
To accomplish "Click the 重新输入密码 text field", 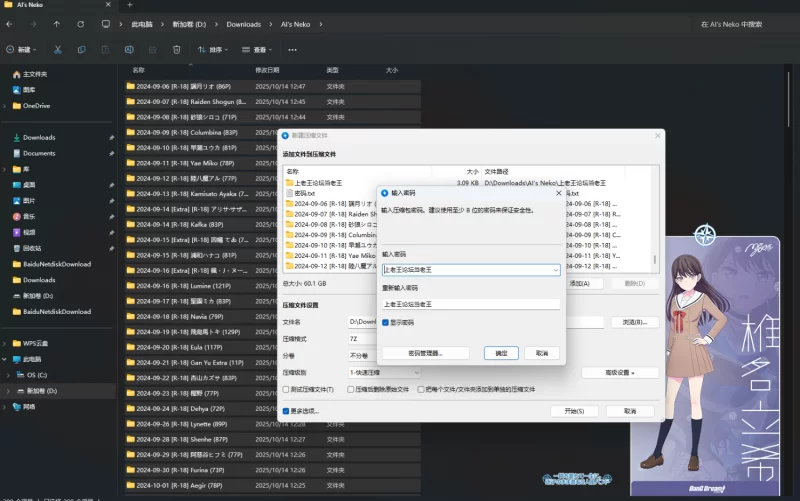I will [471, 304].
